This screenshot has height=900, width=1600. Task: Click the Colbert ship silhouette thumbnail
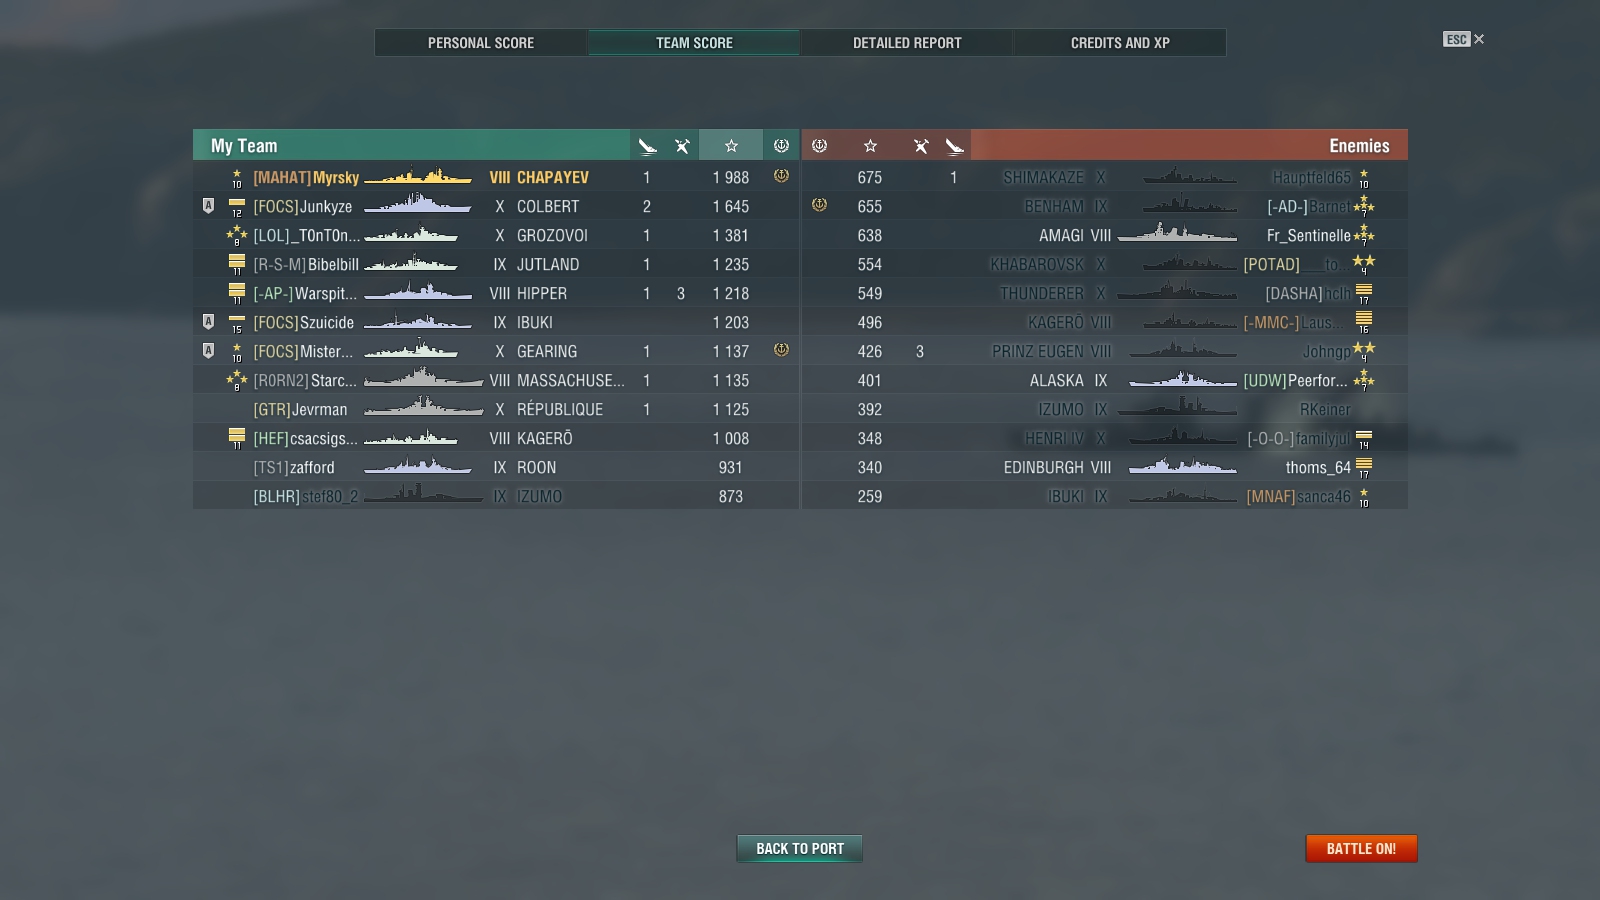click(x=418, y=205)
